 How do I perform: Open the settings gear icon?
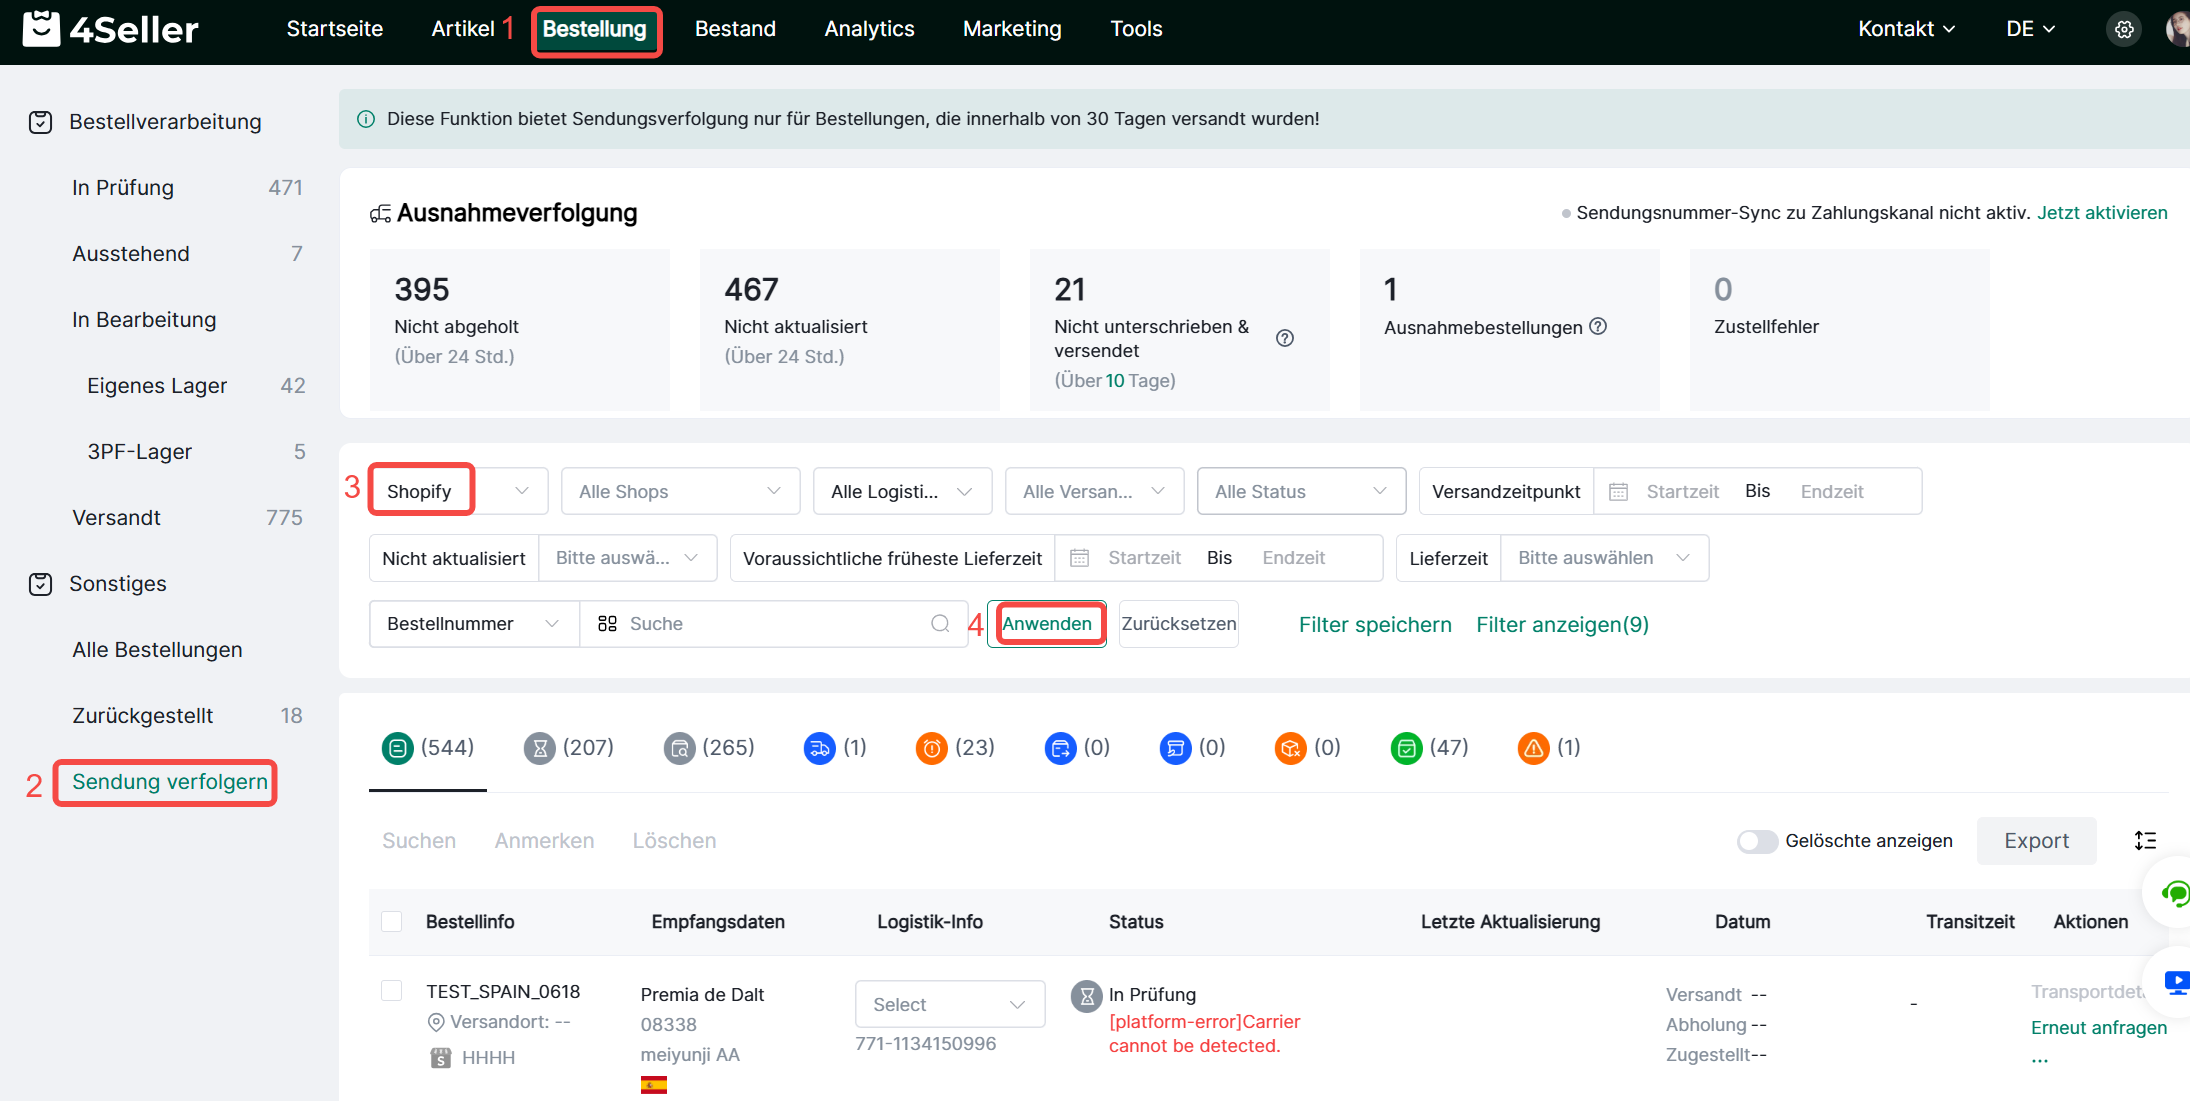(x=2124, y=30)
